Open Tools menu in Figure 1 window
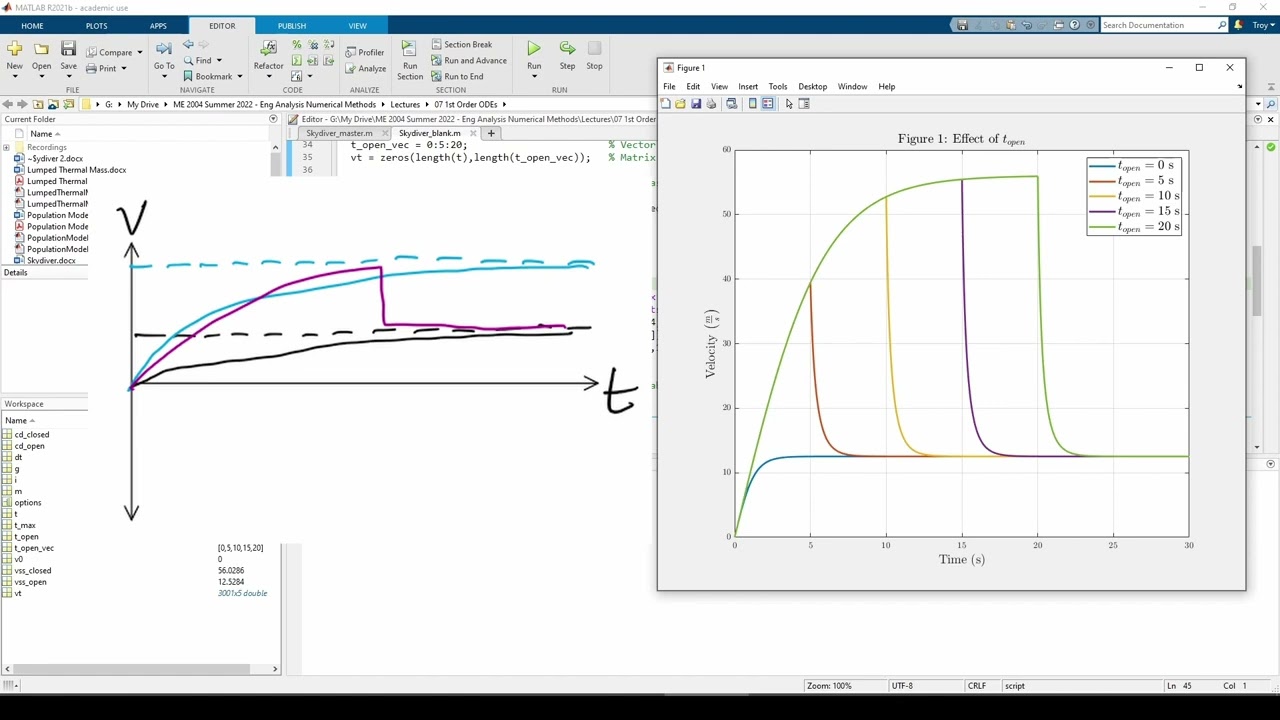Viewport: 1280px width, 720px height. click(x=777, y=87)
